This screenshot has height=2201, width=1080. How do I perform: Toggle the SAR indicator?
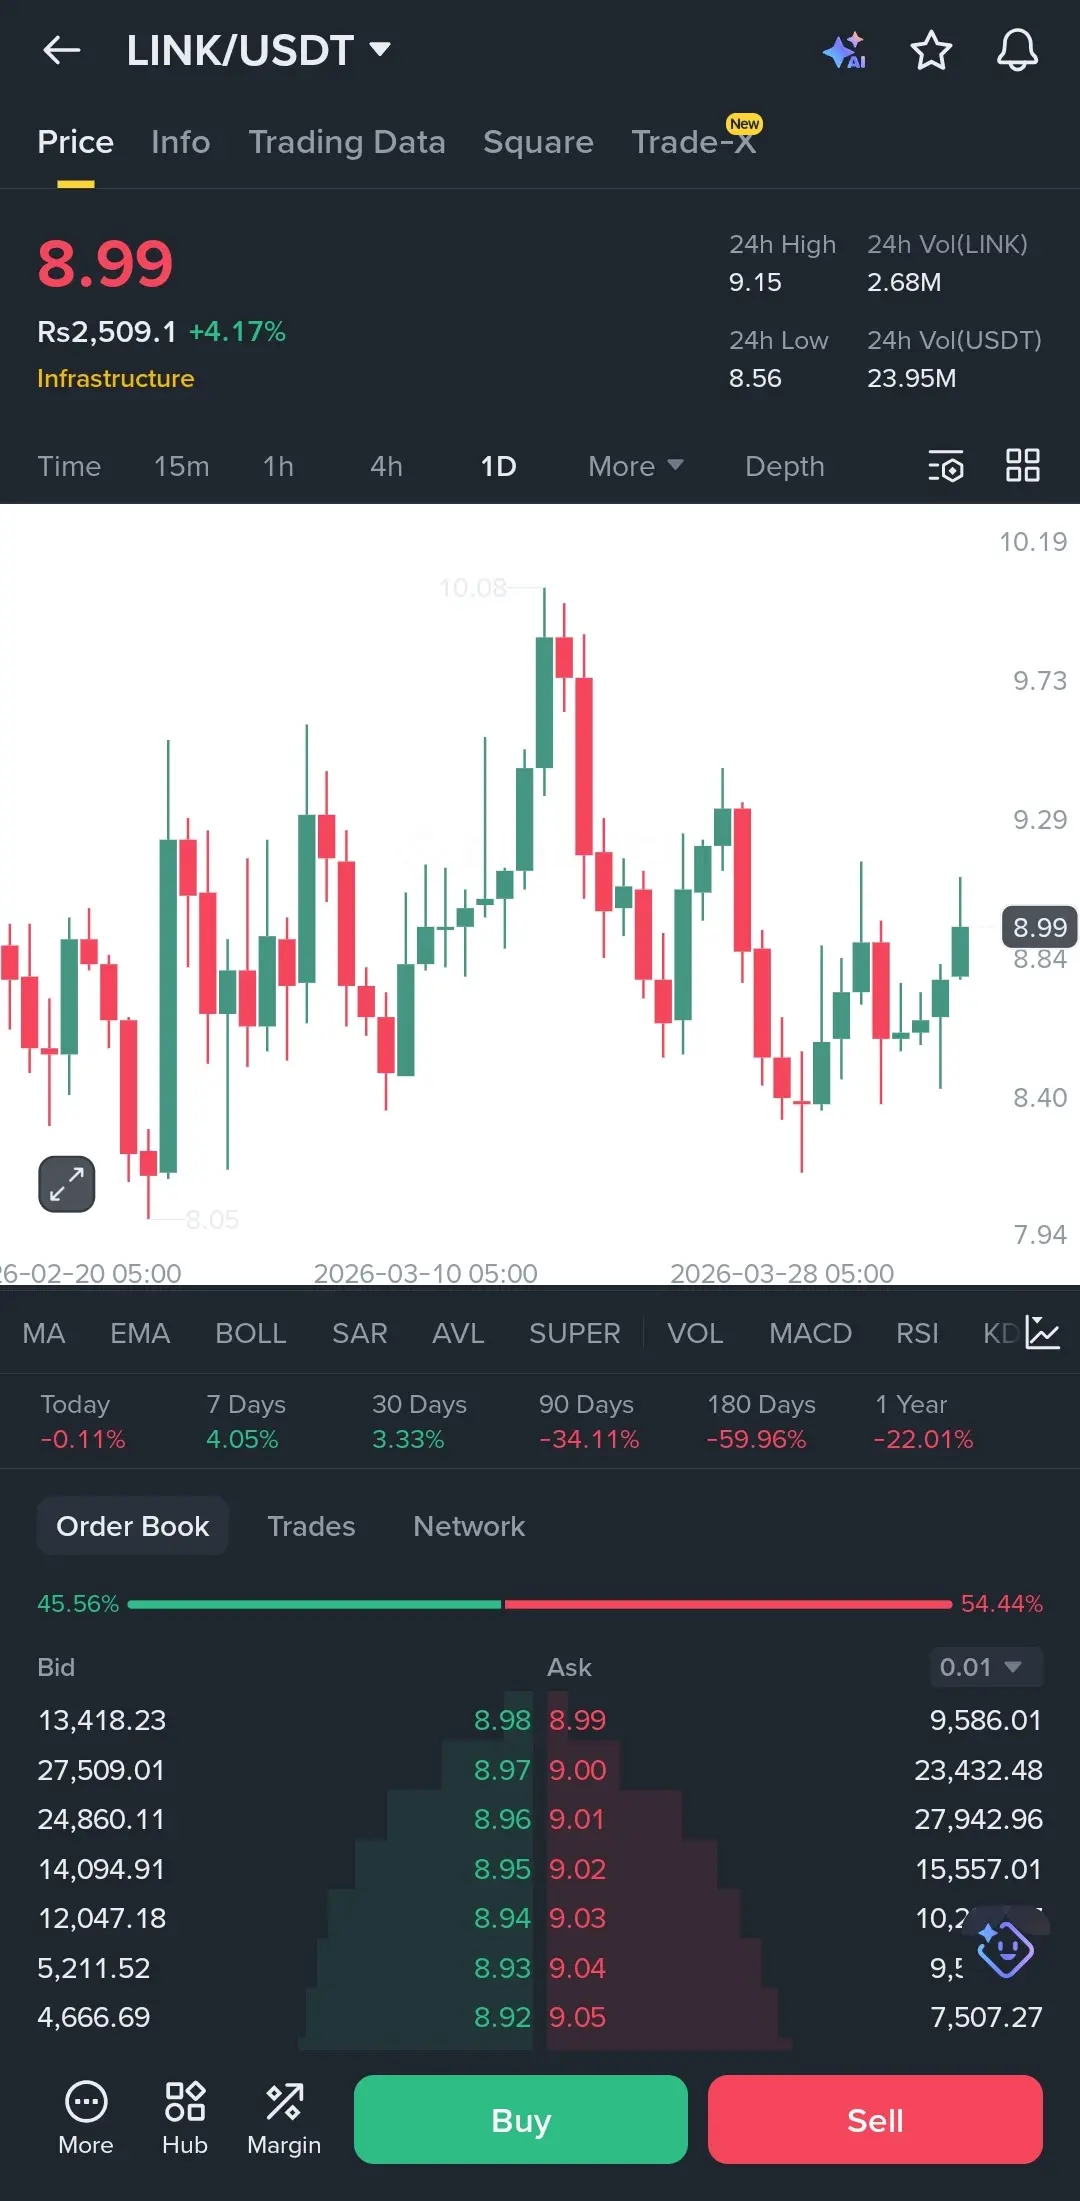(x=359, y=1333)
